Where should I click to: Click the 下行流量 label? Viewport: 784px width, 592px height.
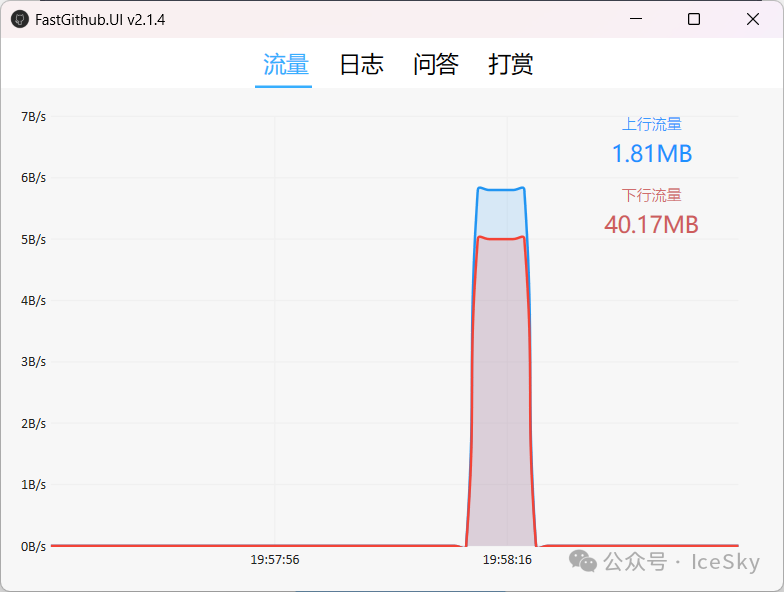652,195
